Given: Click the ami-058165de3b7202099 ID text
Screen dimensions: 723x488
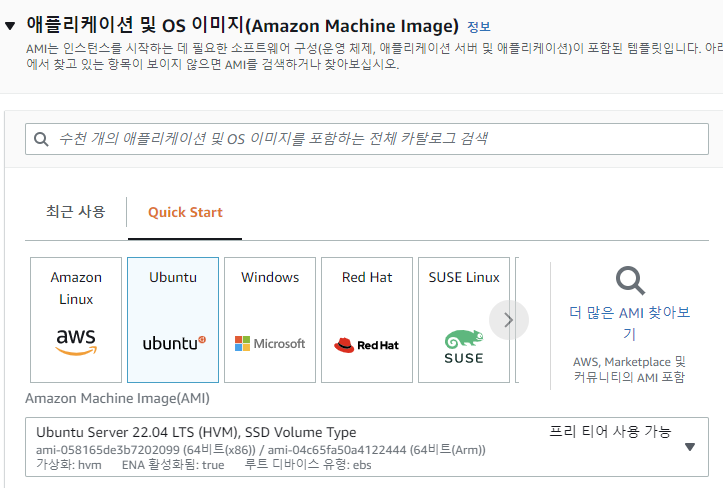Looking at the screenshot, I should coord(108,450).
